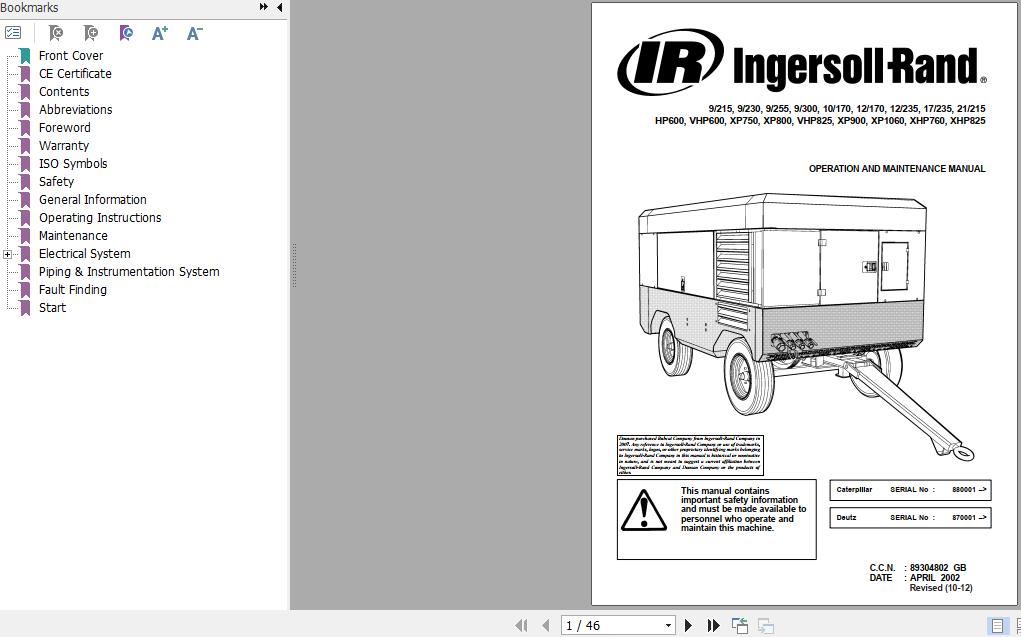The height and width of the screenshot is (637, 1021).
Task: Collapse the bookmarks panel with left arrow
Action: click(x=279, y=7)
